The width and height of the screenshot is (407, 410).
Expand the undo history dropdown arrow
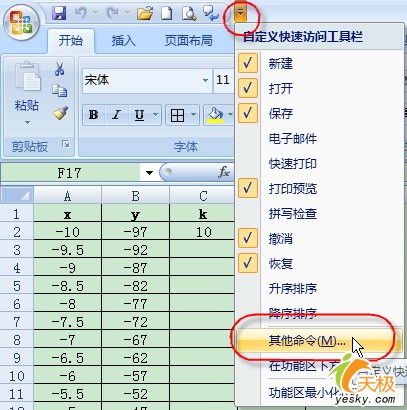point(95,14)
